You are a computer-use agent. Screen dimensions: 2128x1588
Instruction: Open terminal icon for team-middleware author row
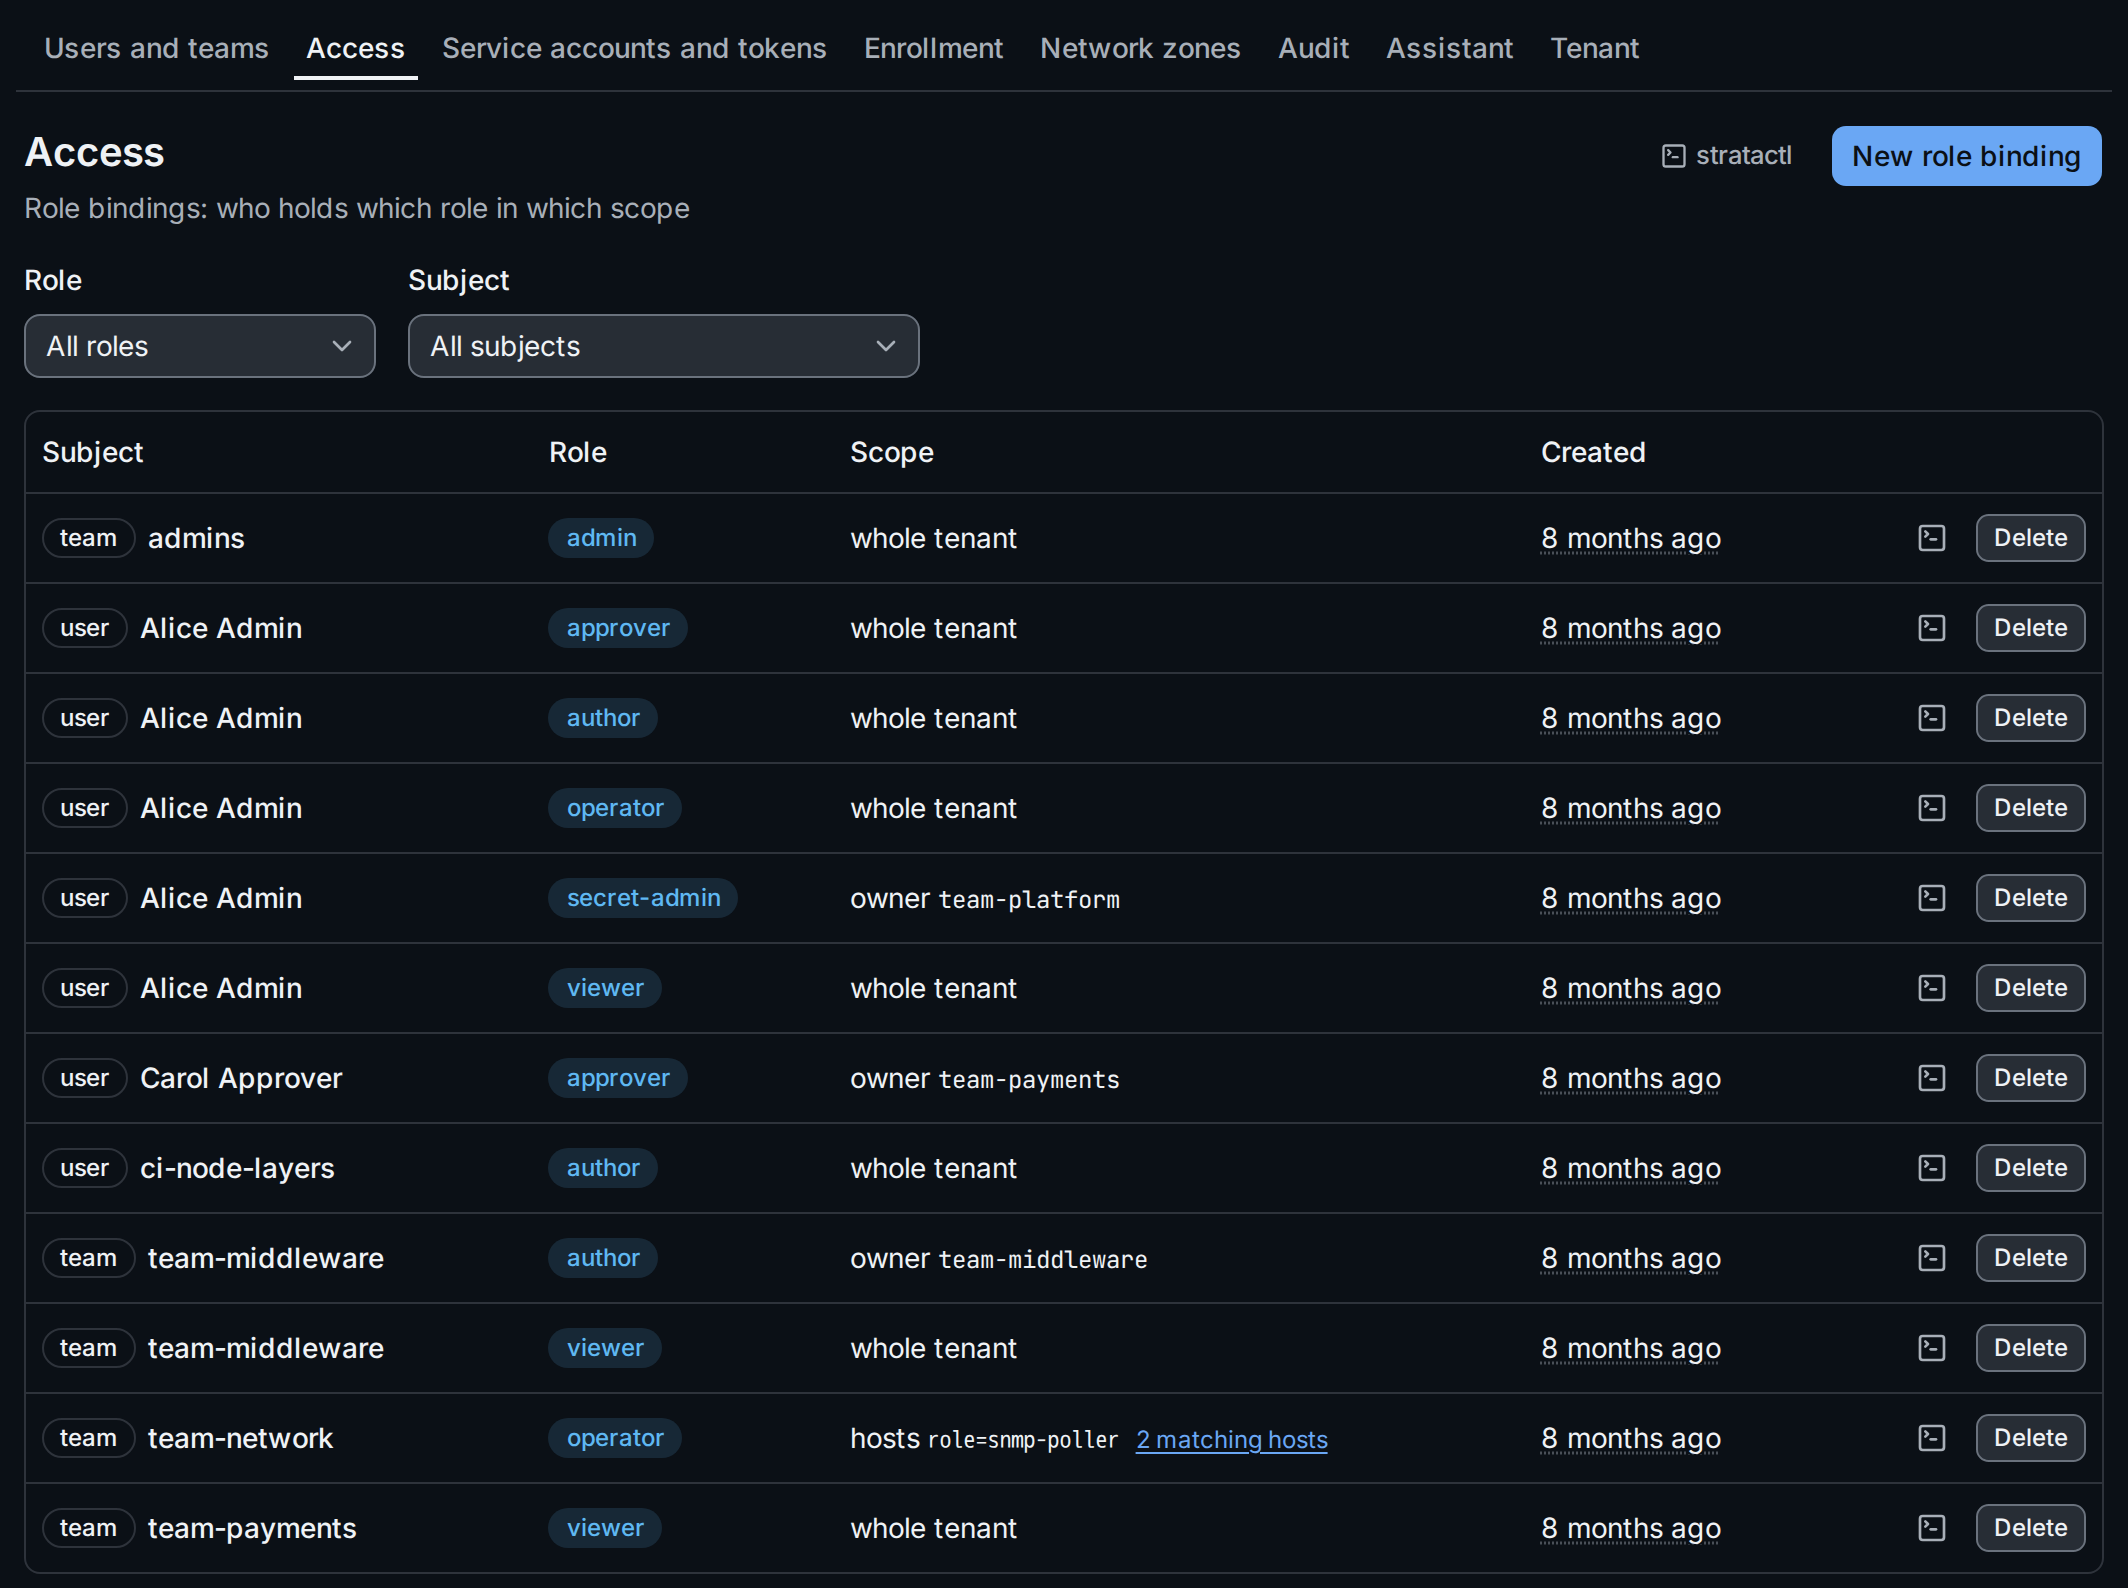[x=1931, y=1258]
